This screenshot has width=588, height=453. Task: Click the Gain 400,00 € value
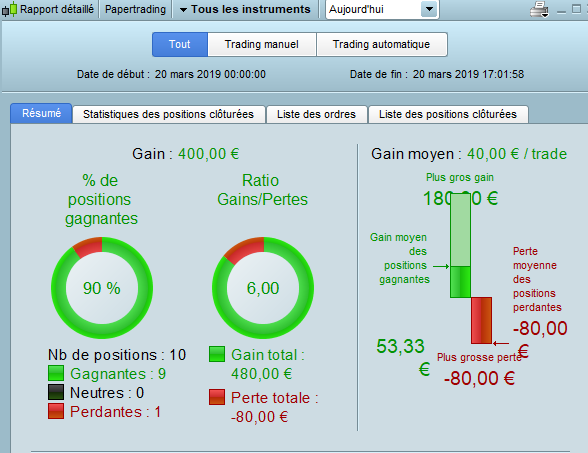[208, 154]
